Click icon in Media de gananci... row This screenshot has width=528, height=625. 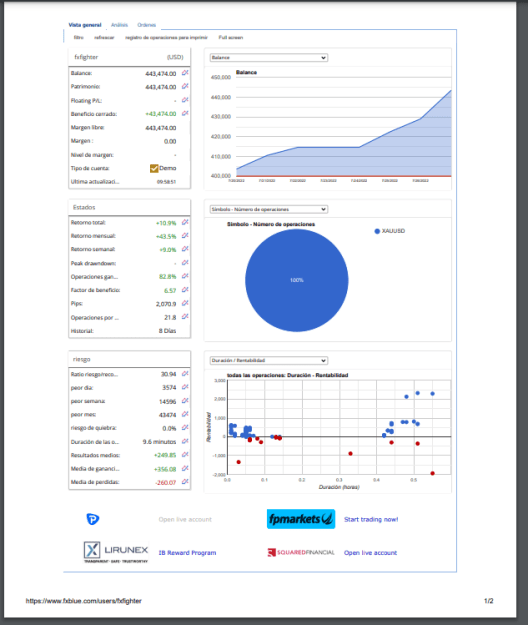point(185,468)
